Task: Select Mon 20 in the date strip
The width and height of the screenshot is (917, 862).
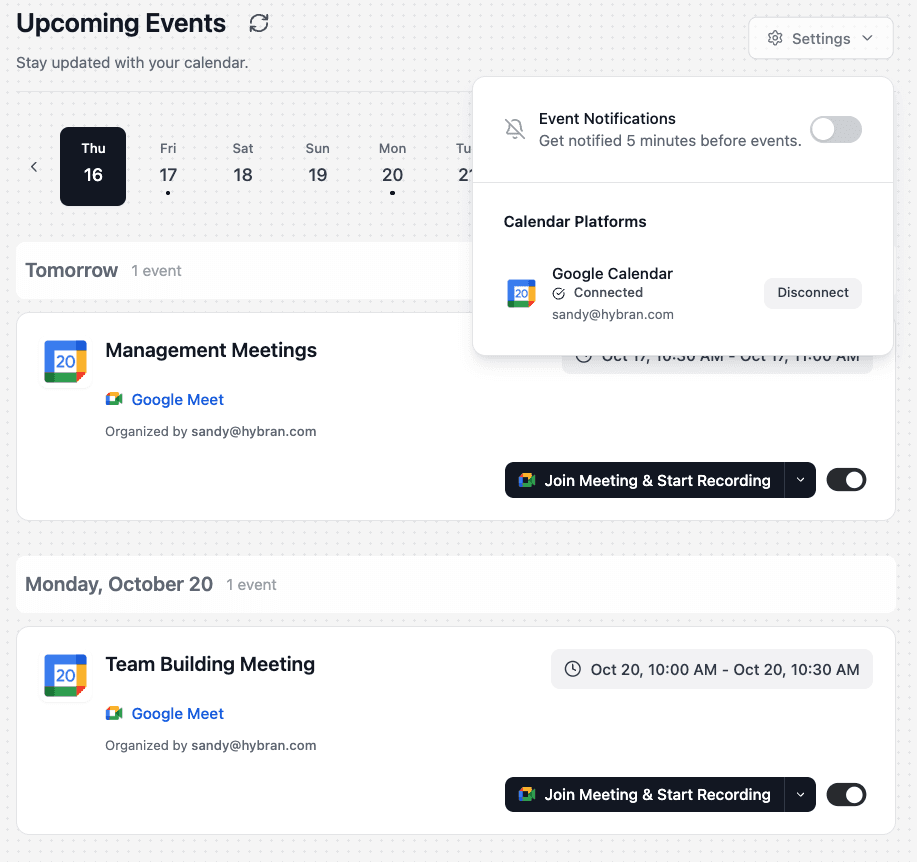Action: point(392,166)
